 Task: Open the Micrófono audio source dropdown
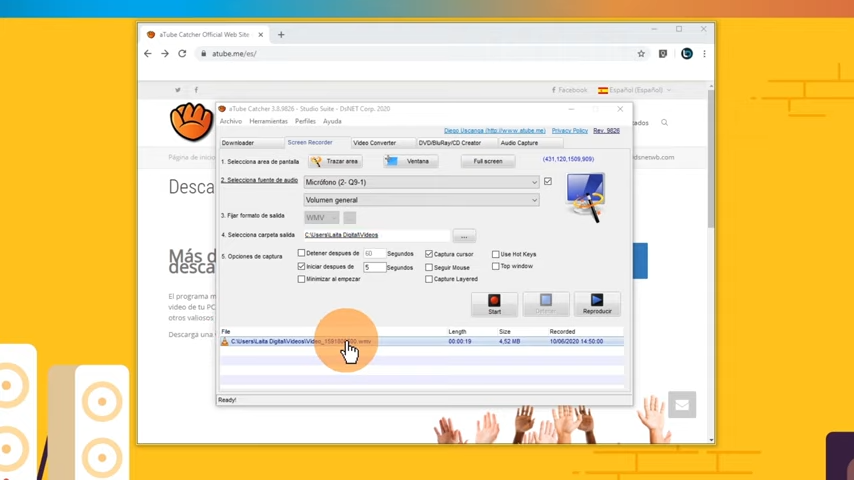[421, 182]
